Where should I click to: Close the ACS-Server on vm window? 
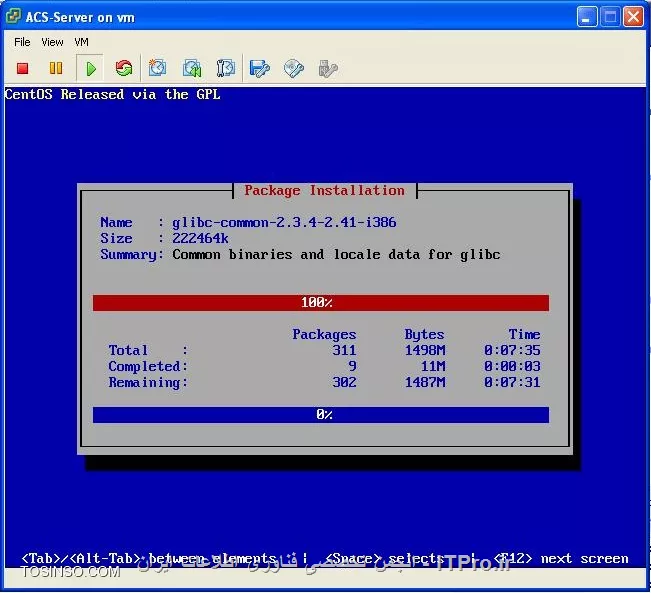[633, 17]
